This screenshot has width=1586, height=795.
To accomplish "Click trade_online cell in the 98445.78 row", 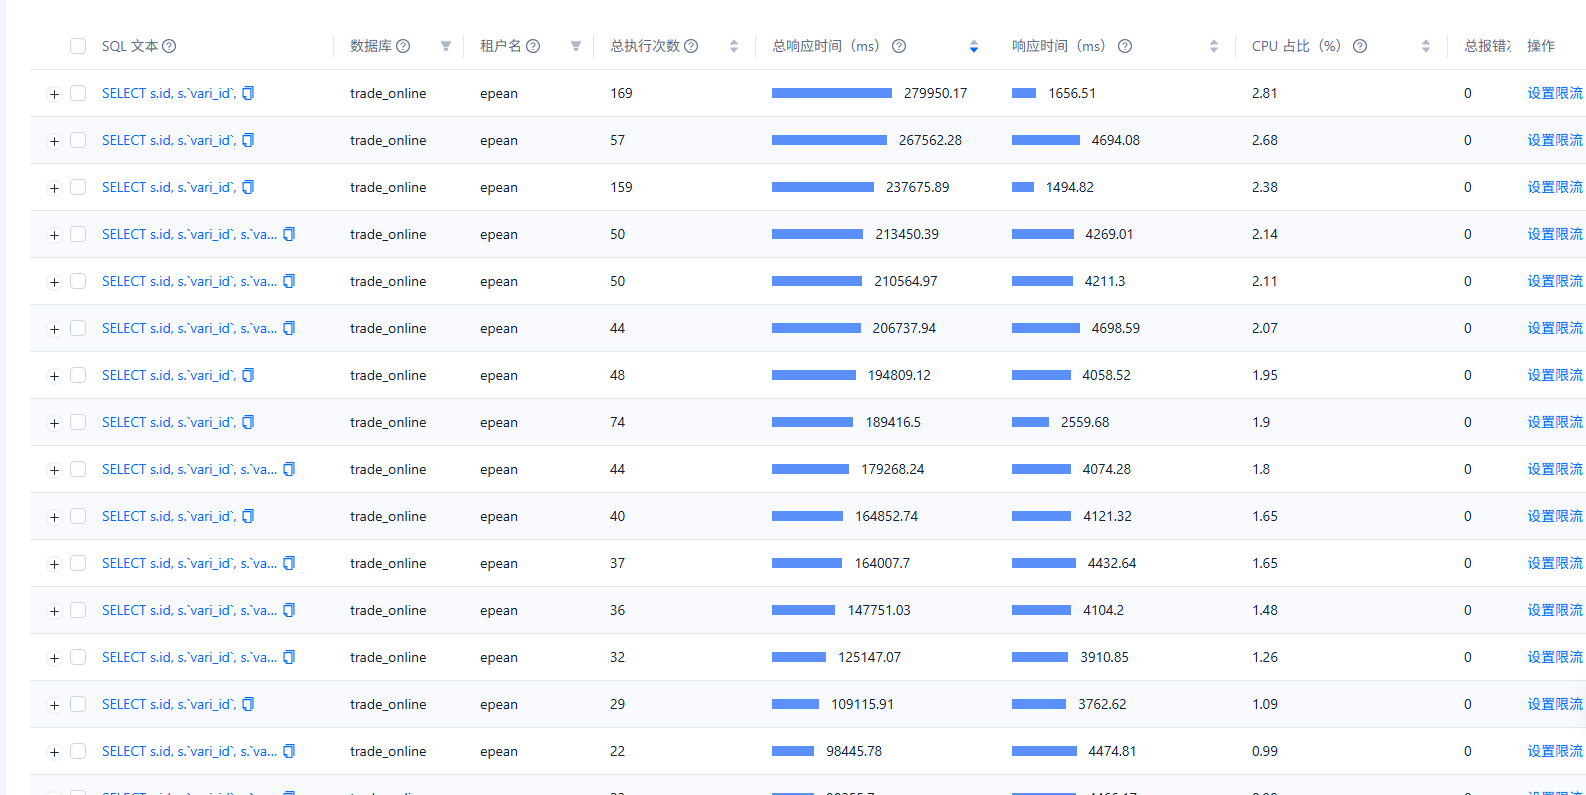I will click(x=388, y=751).
